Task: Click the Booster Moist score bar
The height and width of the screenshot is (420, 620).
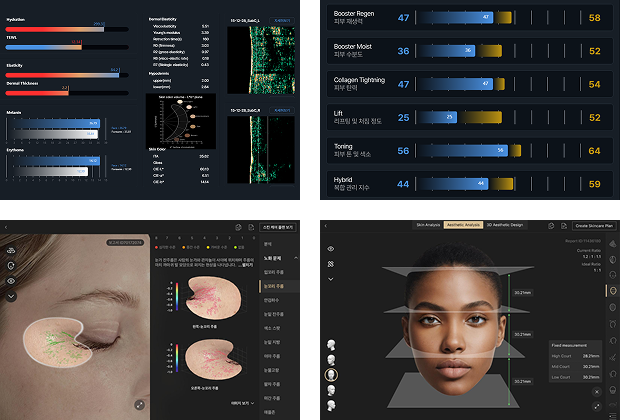Action: (x=459, y=51)
